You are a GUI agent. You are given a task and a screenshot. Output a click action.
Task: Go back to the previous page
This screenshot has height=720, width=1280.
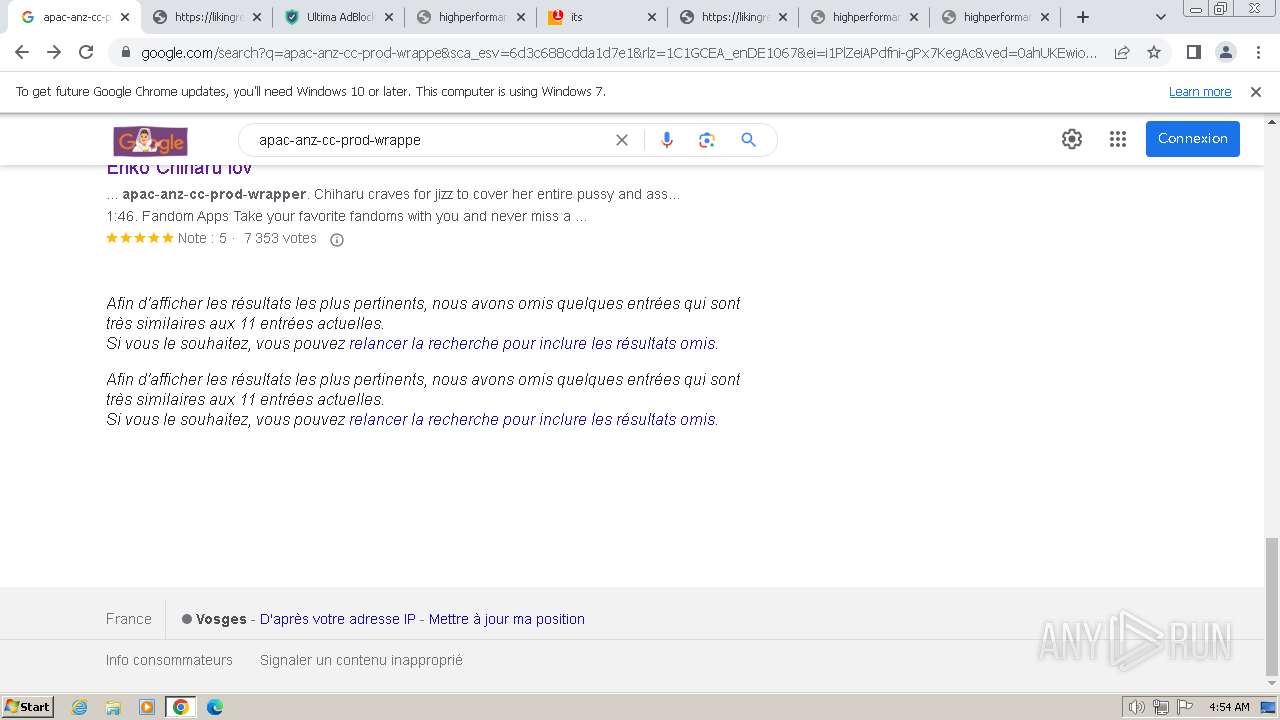coord(22,53)
